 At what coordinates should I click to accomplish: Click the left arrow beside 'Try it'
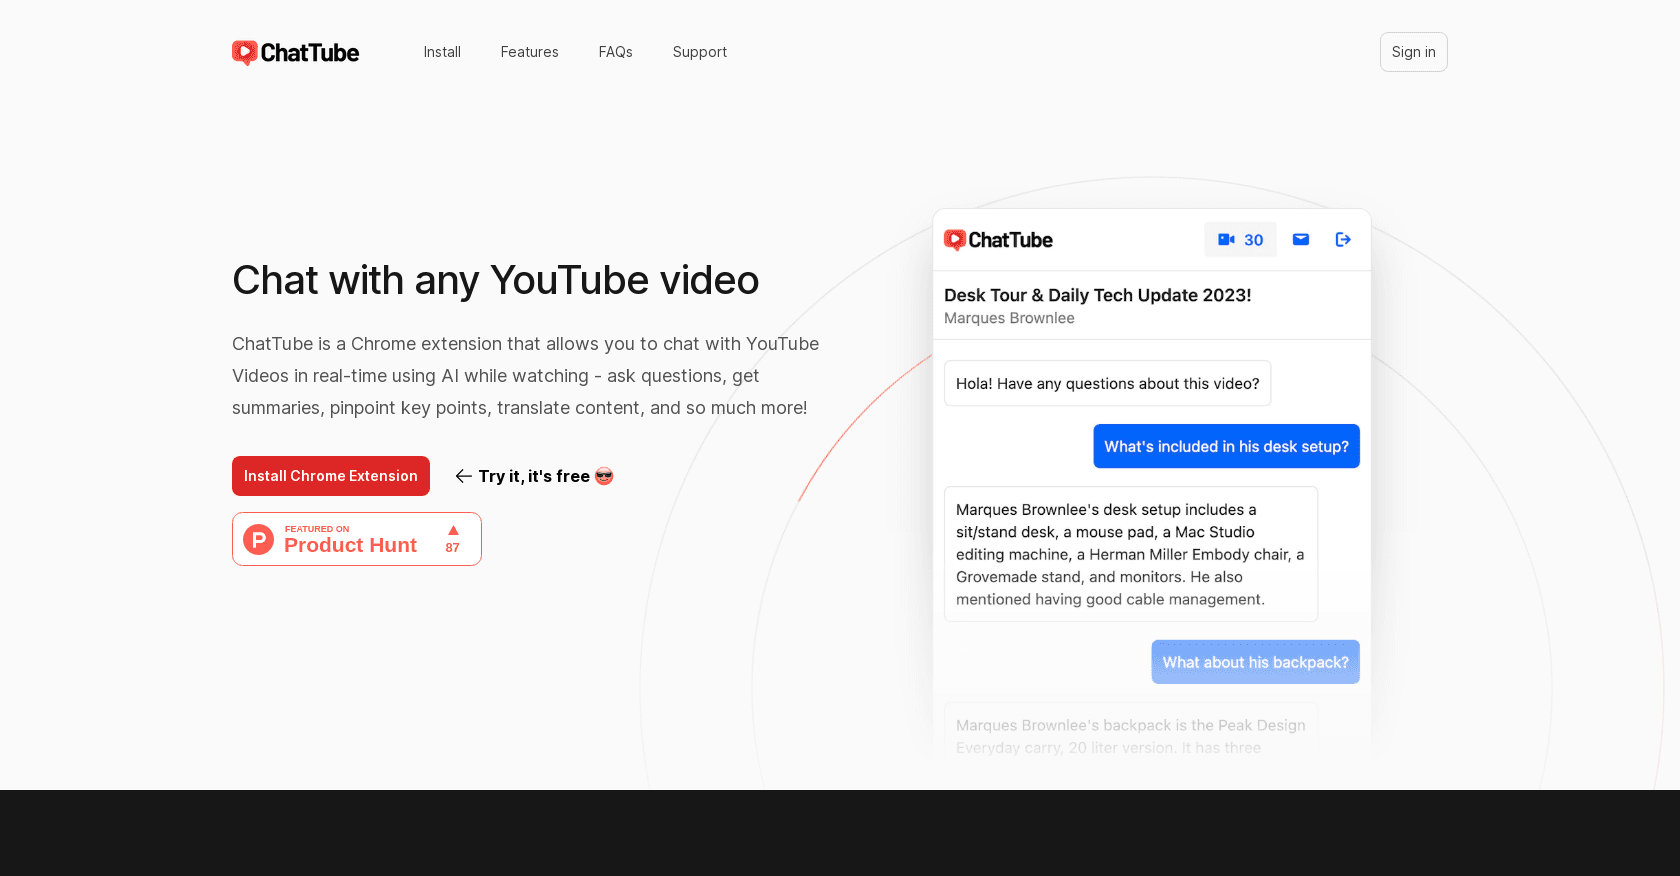click(463, 476)
